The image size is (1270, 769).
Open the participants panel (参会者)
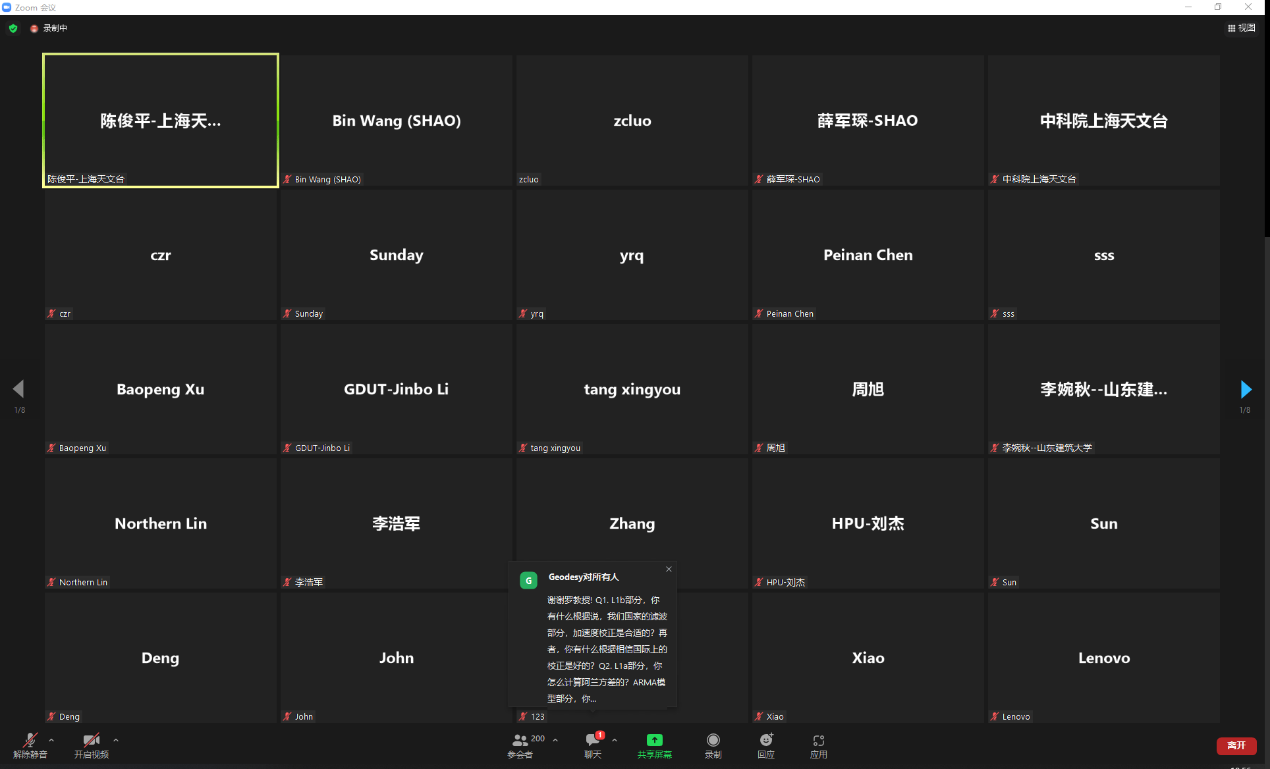[520, 743]
